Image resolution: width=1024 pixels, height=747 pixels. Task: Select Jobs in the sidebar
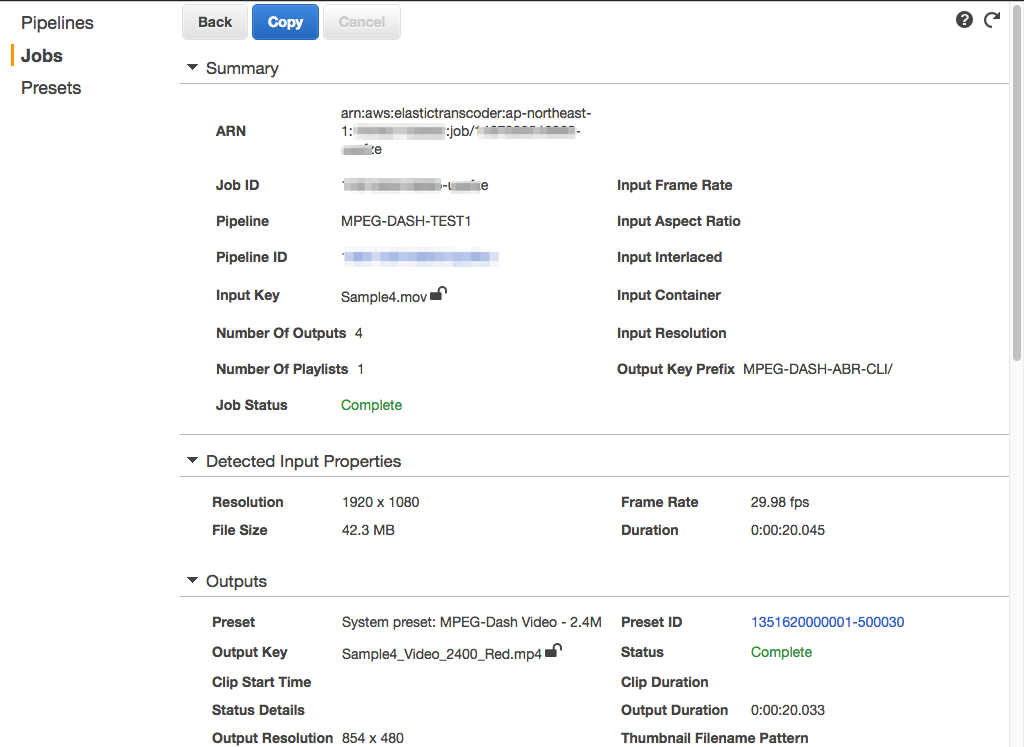pos(40,55)
